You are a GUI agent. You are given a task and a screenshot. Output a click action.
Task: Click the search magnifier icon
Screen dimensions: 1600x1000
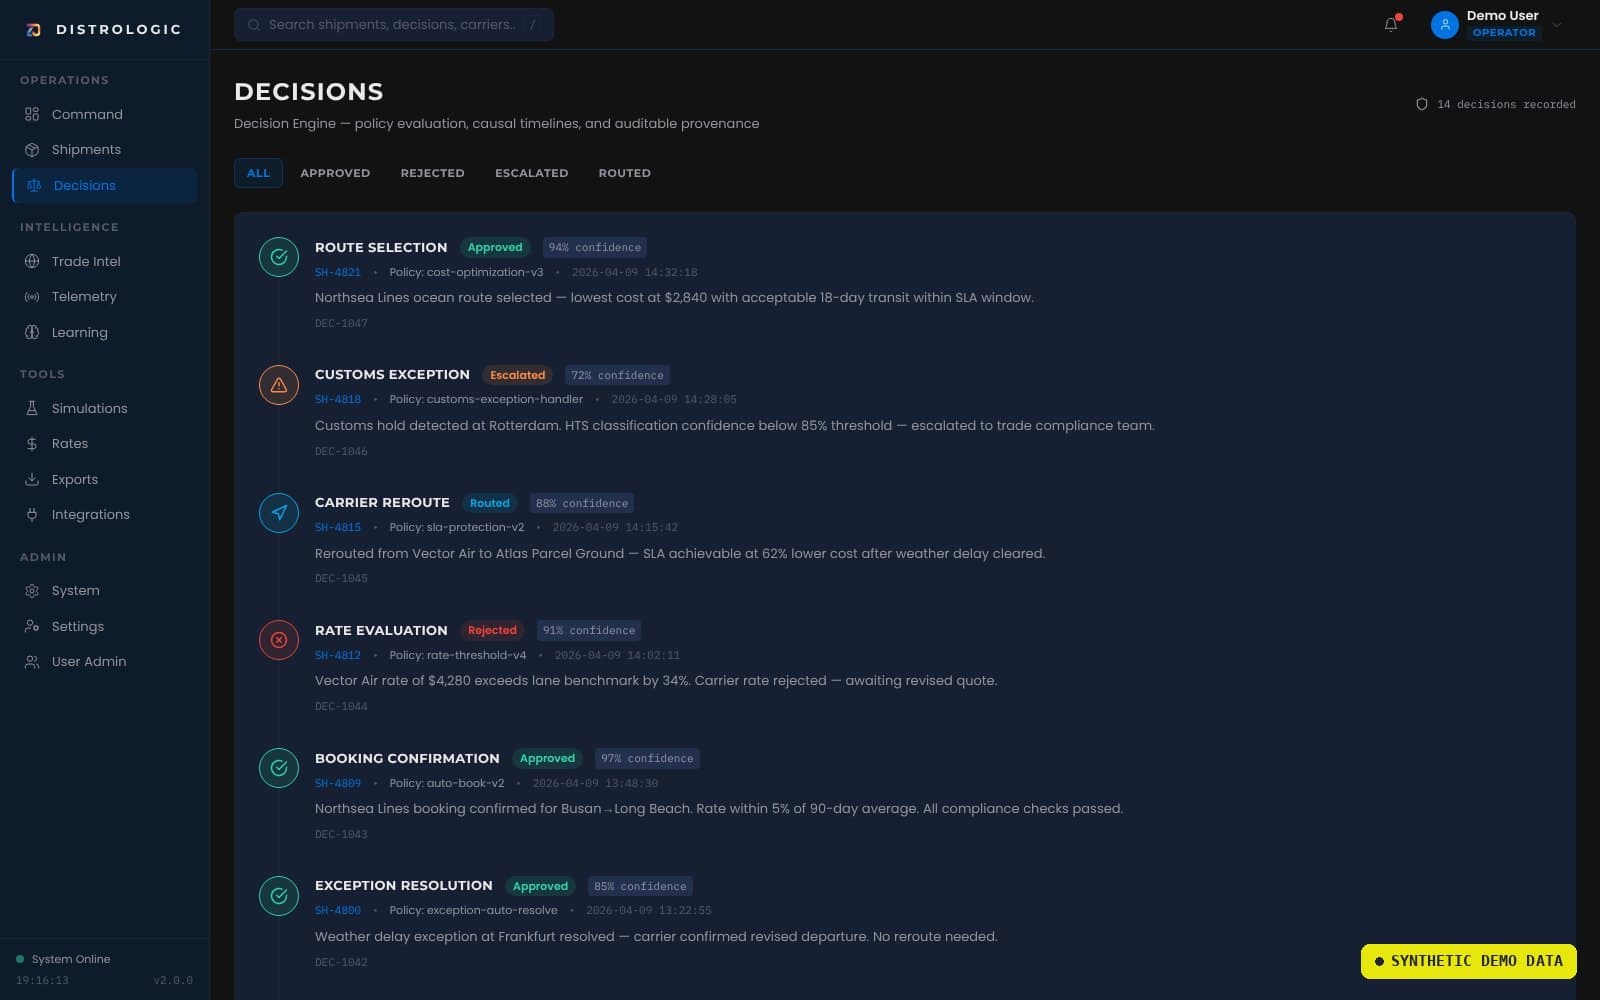[254, 24]
